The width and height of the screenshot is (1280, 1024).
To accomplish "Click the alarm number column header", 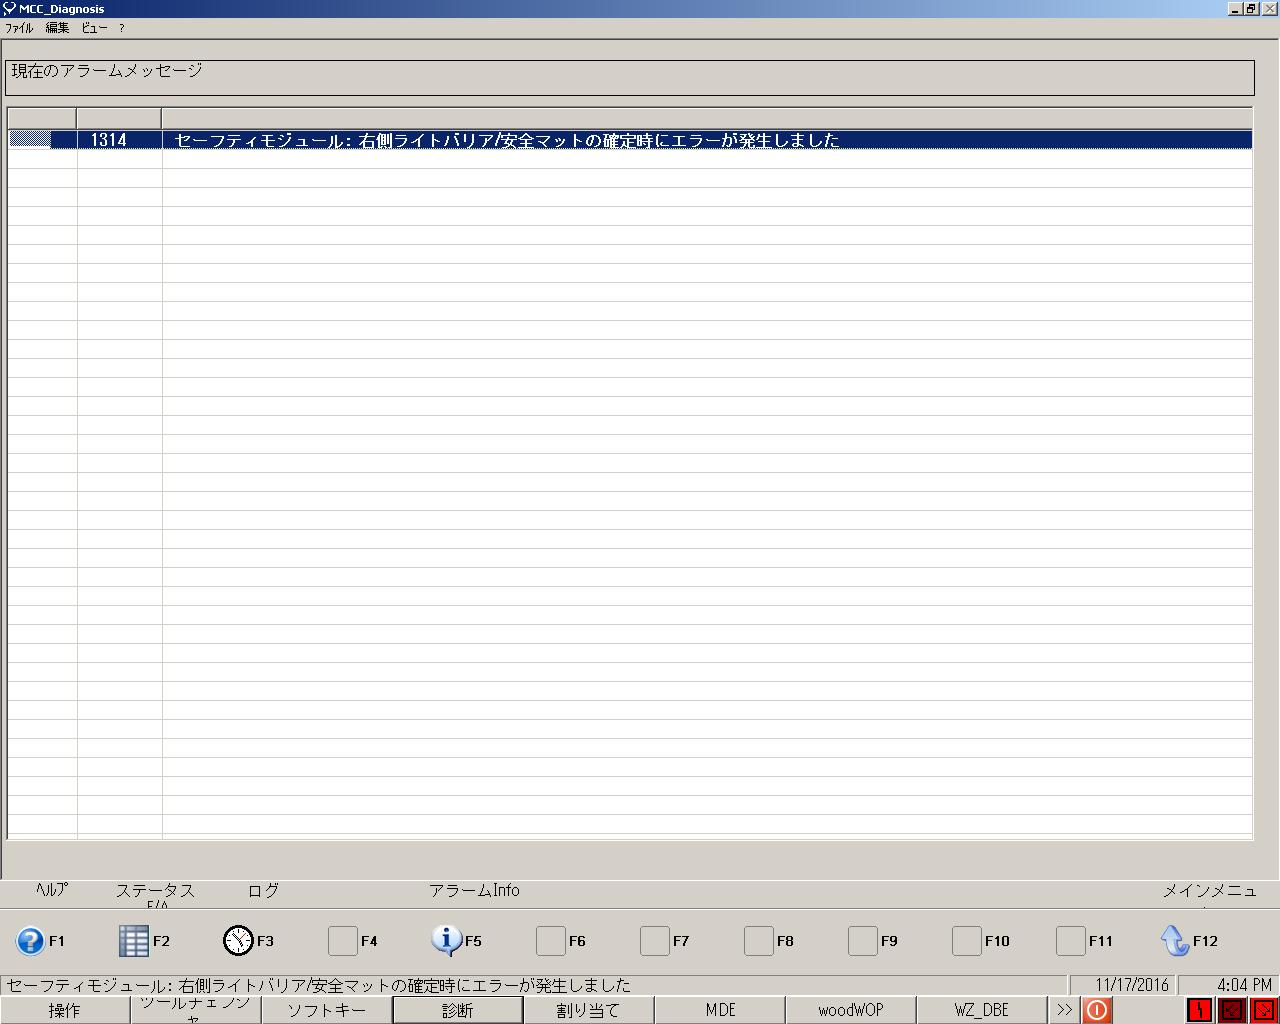I will tap(119, 118).
